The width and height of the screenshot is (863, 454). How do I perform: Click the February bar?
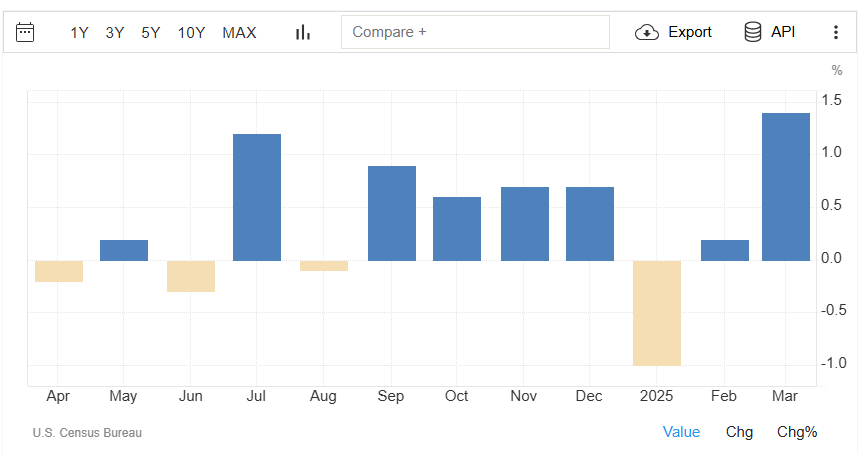click(725, 250)
